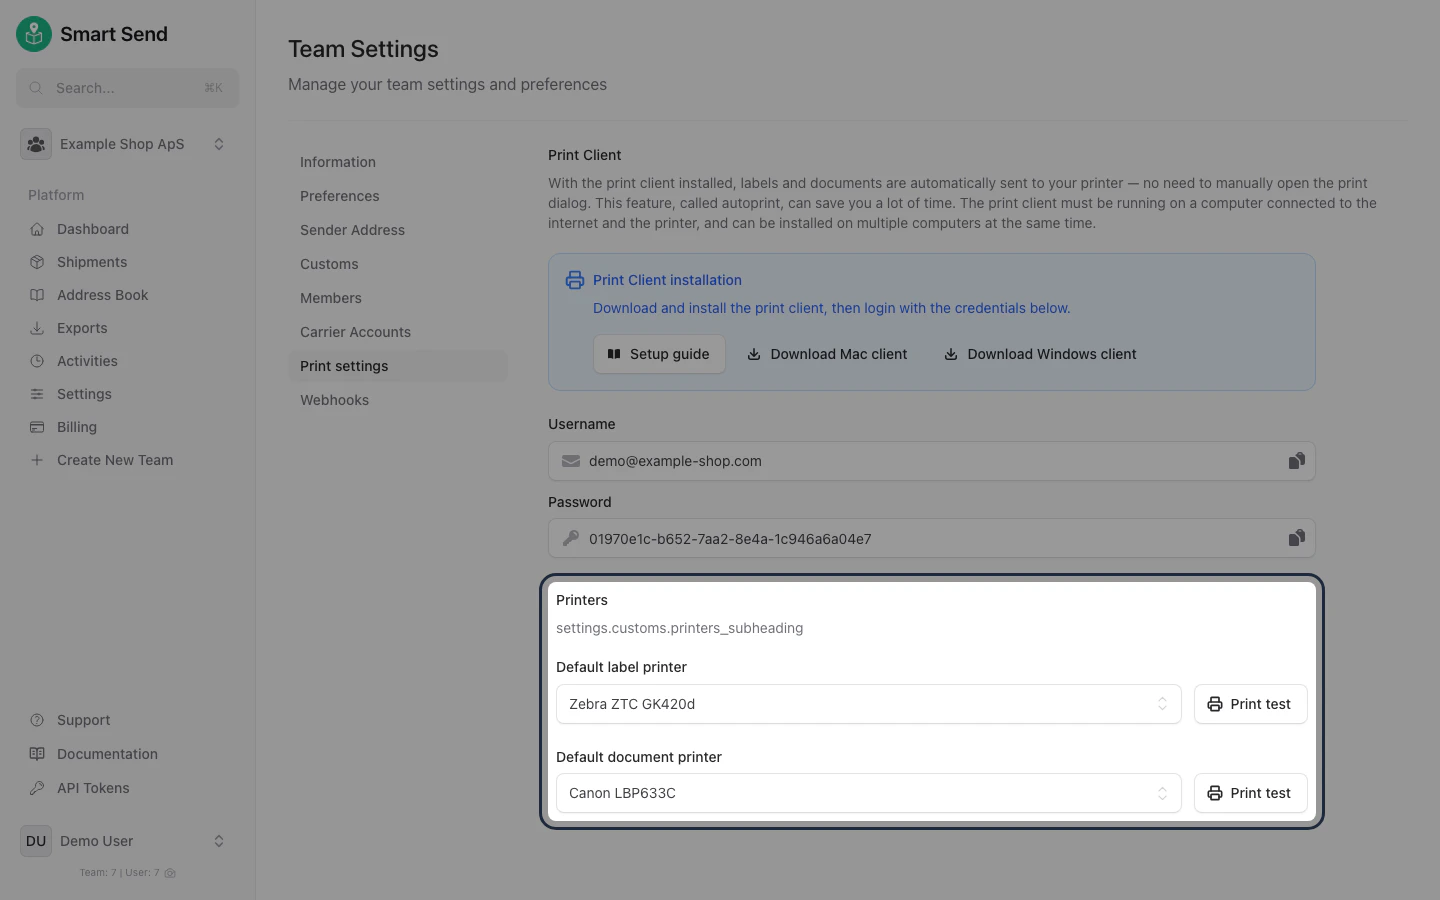Open the default label printer dropdown

(x=868, y=704)
